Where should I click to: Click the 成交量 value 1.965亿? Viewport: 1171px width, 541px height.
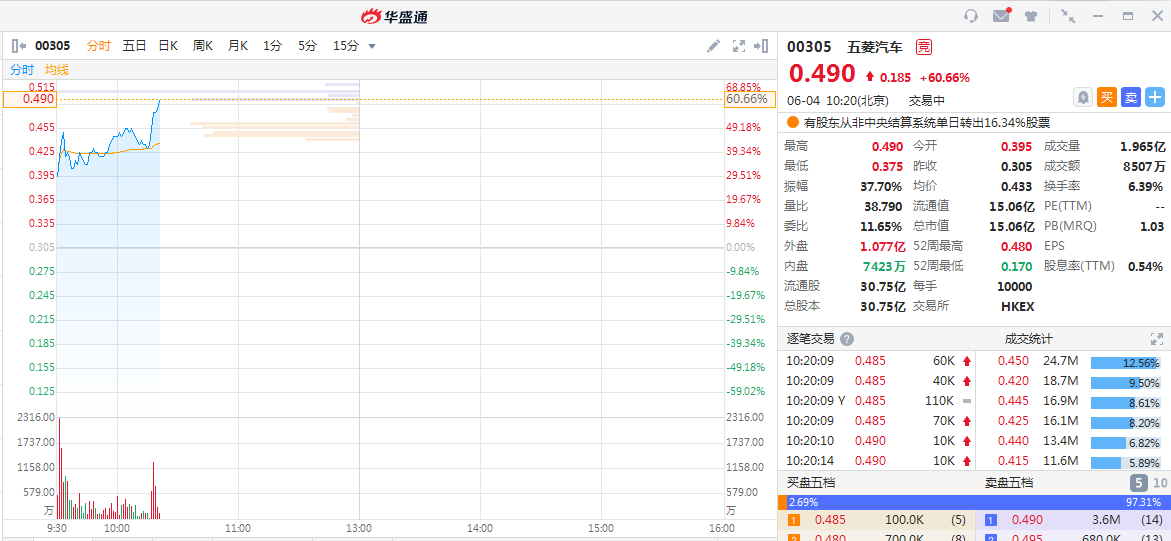pos(1143,146)
